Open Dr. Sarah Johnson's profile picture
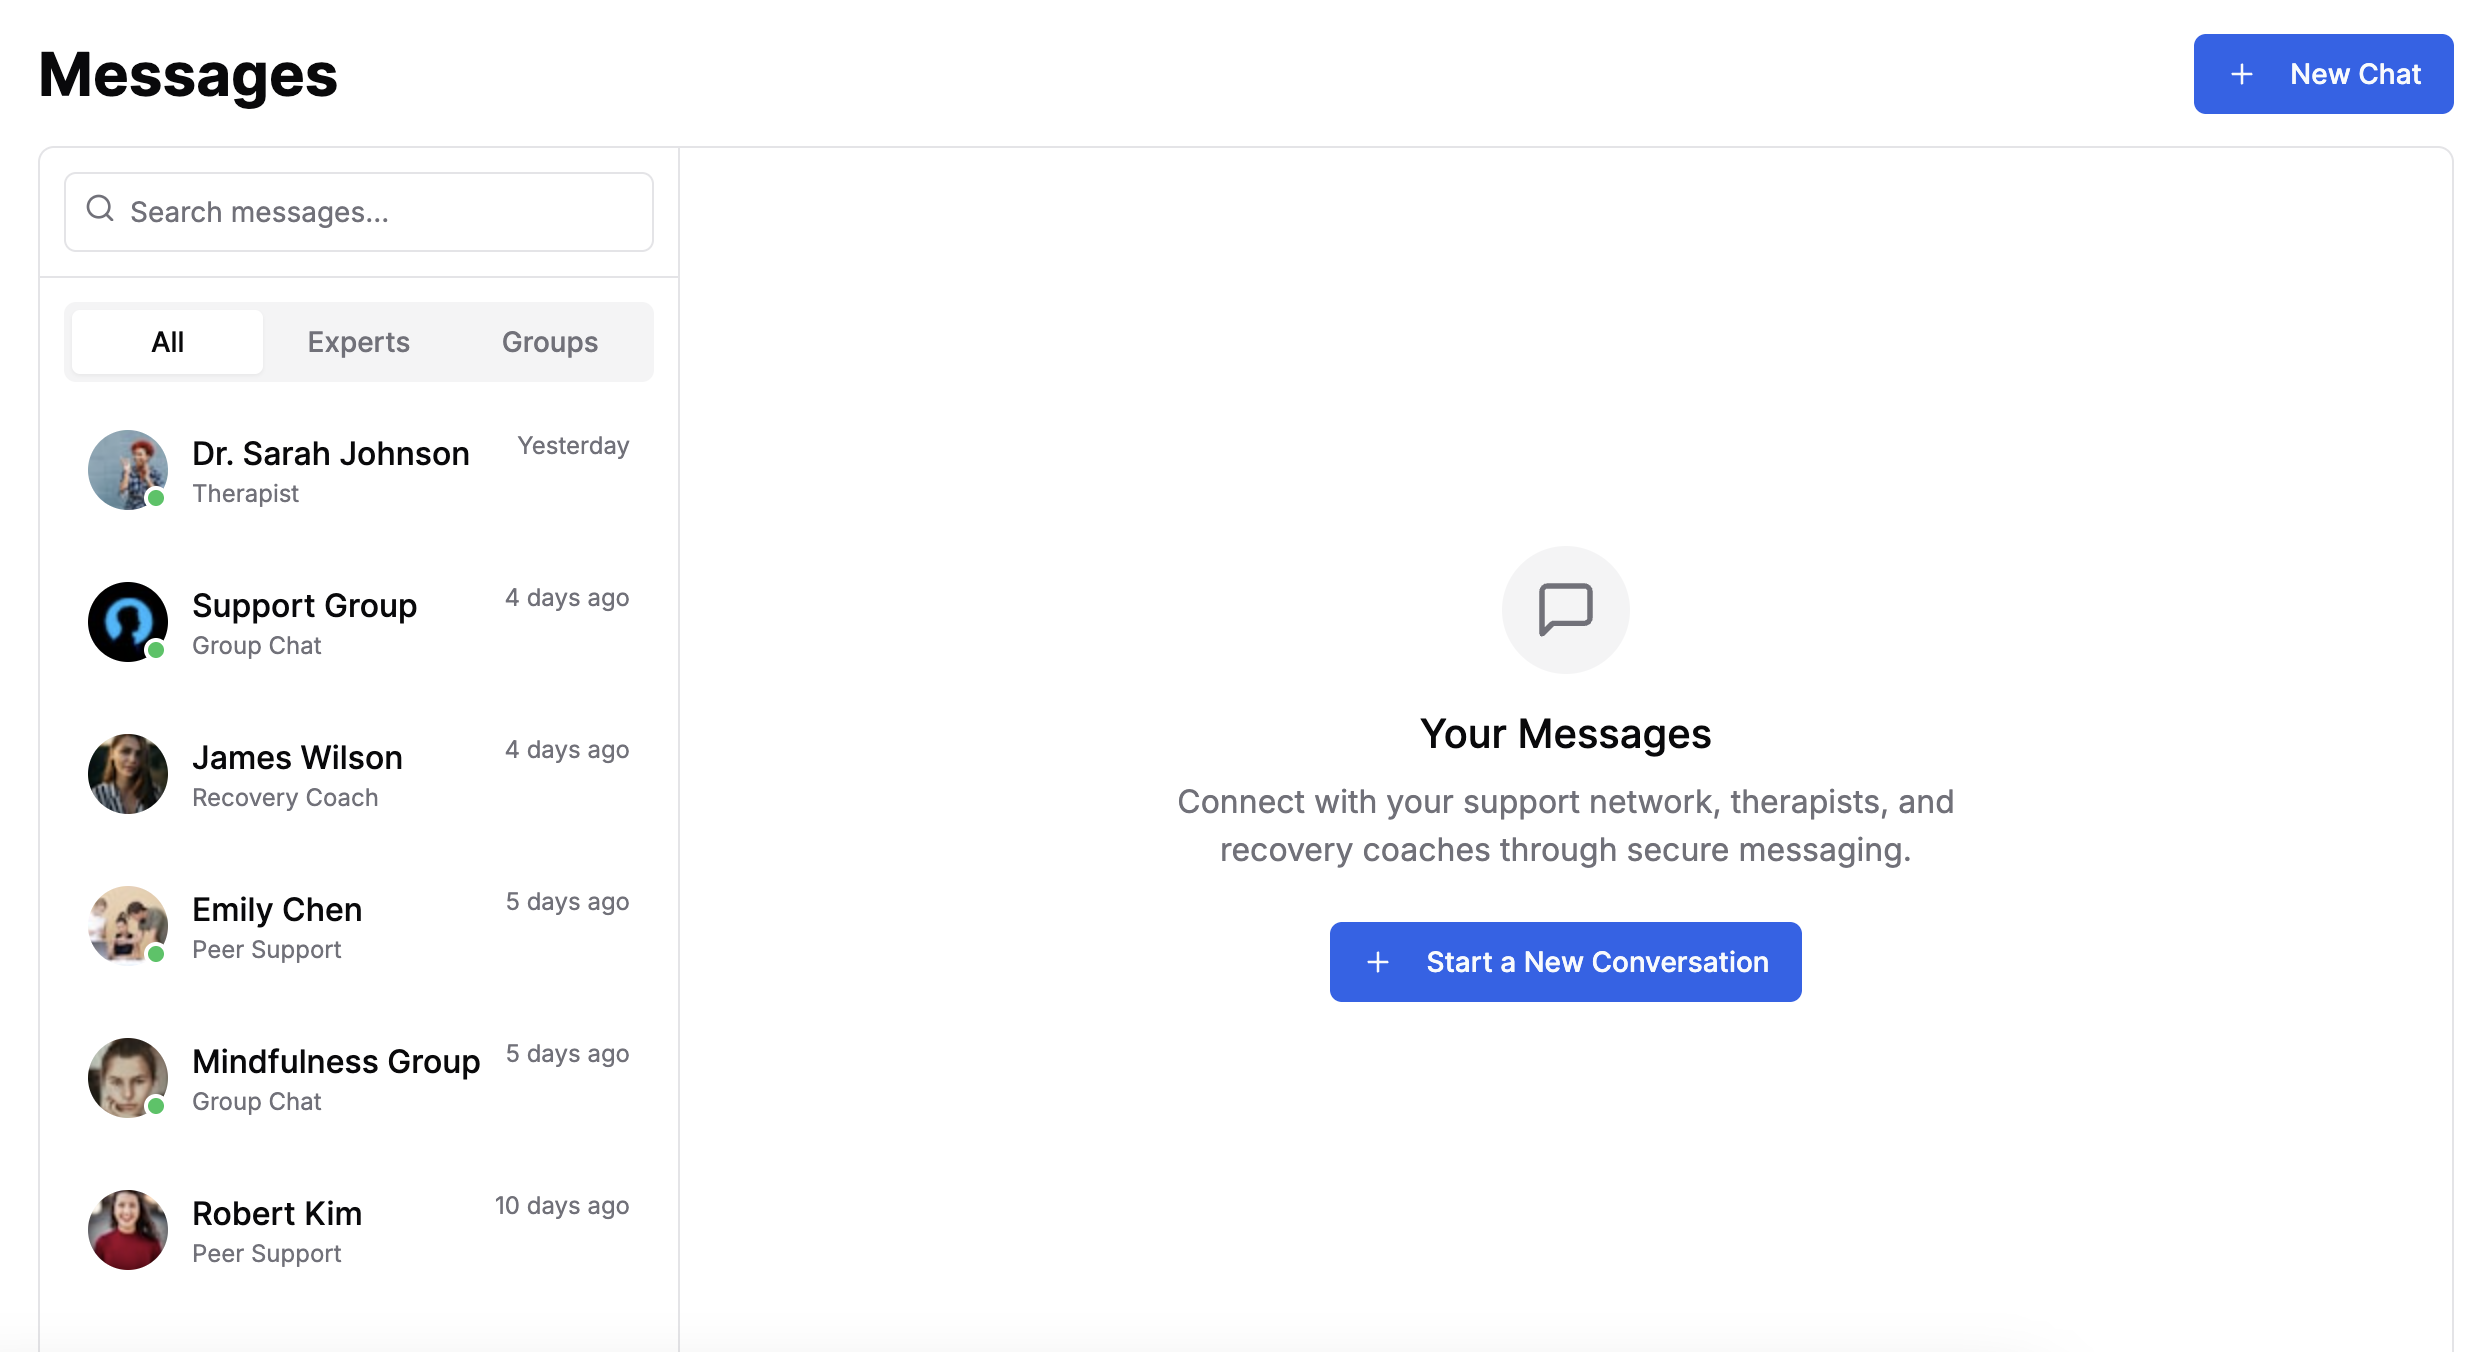Viewport: 2486px width, 1352px height. point(128,470)
